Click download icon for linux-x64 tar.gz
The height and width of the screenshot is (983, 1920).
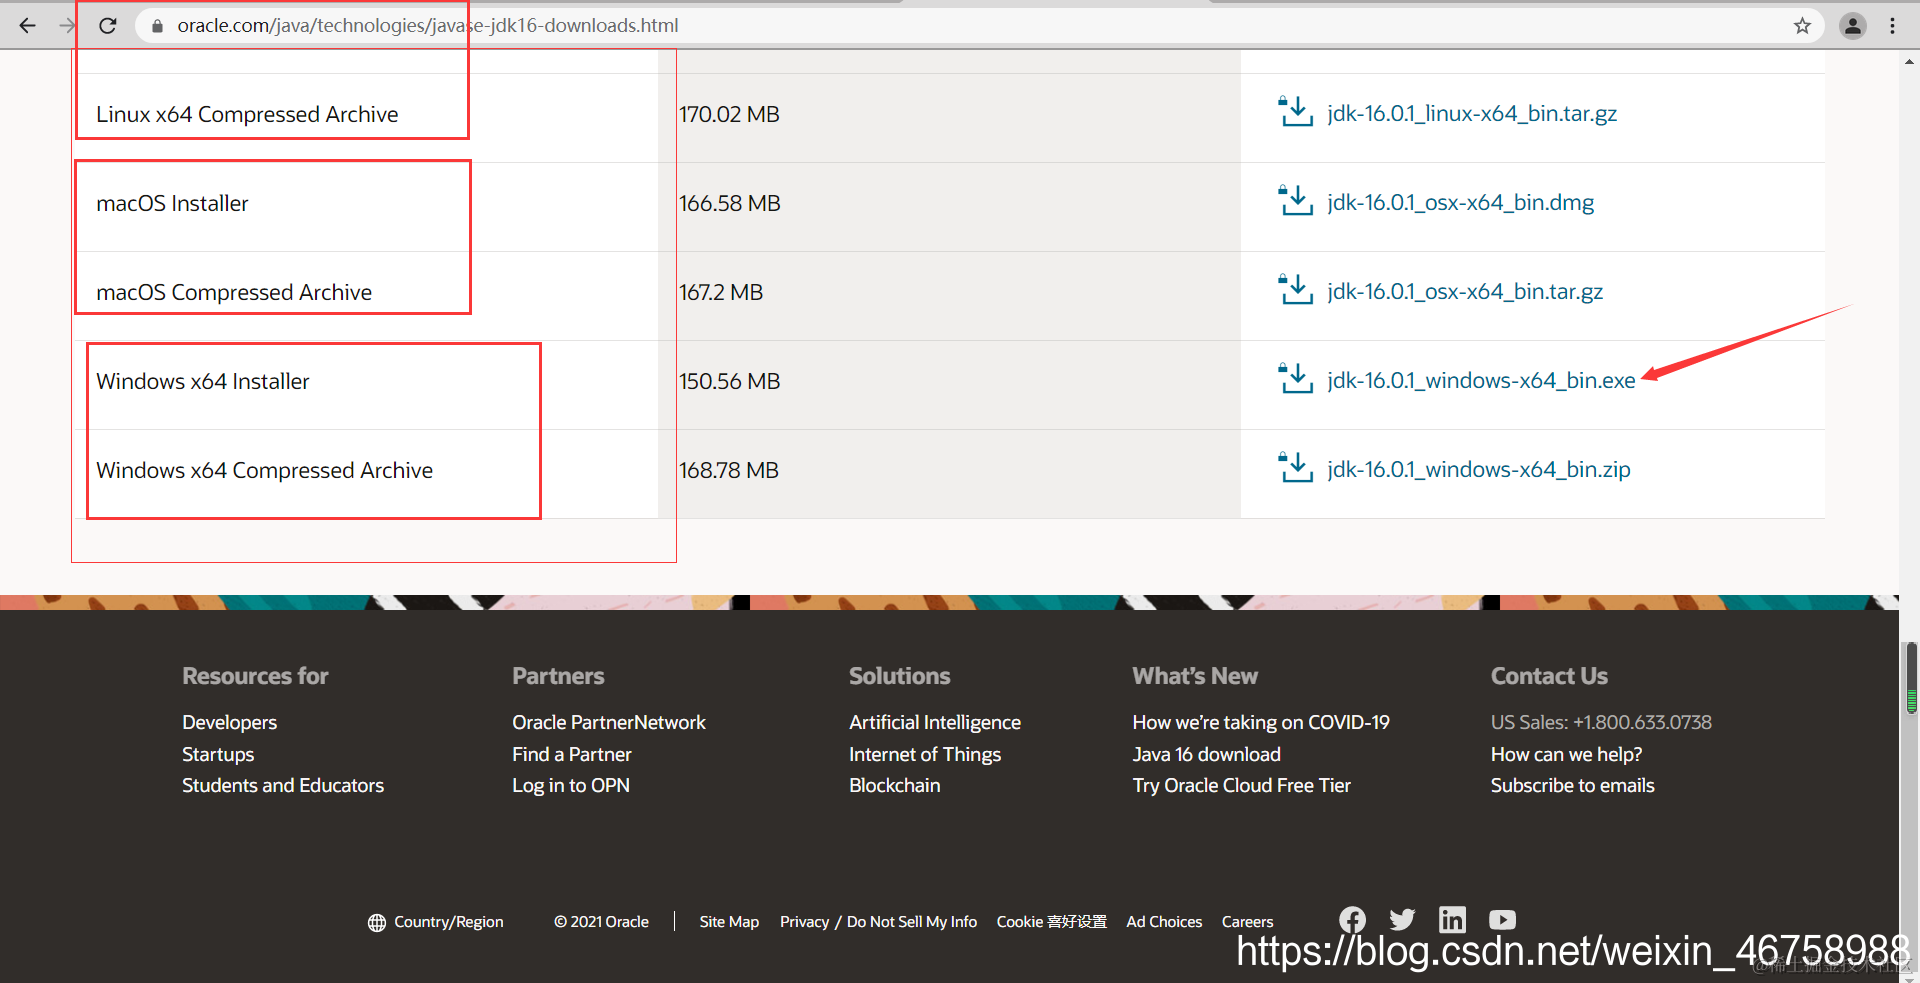(x=1296, y=112)
